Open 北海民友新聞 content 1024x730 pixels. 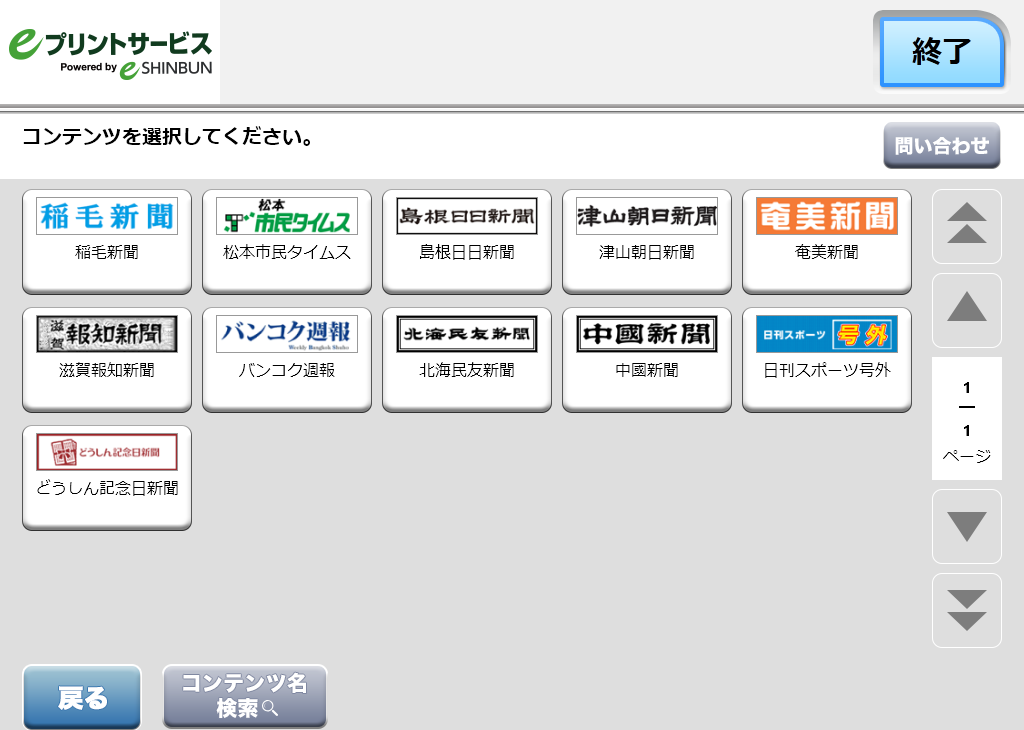467,360
